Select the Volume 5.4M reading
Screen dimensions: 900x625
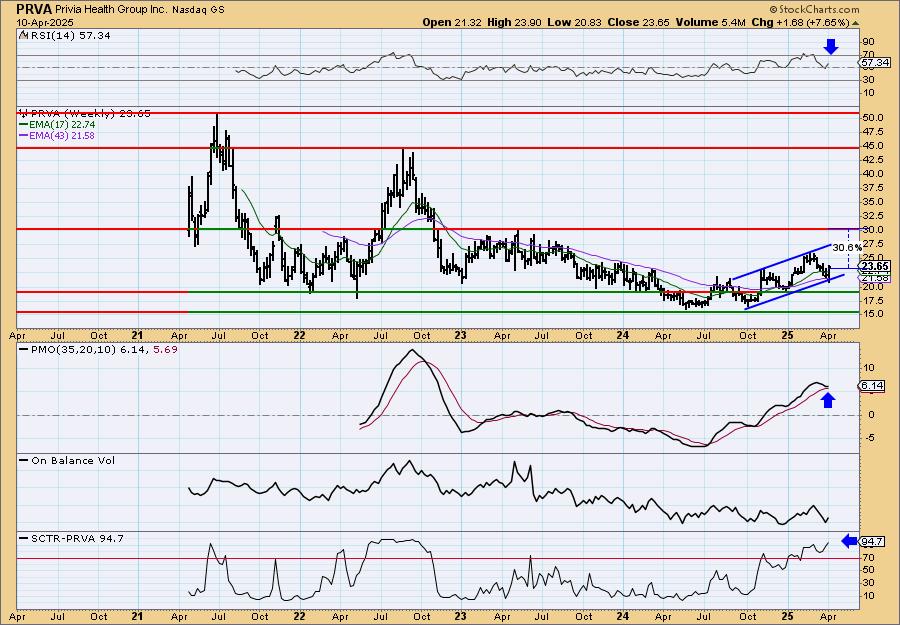pyautogui.click(x=710, y=22)
